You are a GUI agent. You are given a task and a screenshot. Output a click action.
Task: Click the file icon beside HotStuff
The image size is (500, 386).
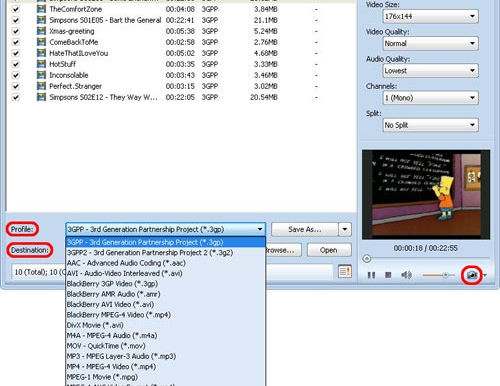[x=41, y=64]
